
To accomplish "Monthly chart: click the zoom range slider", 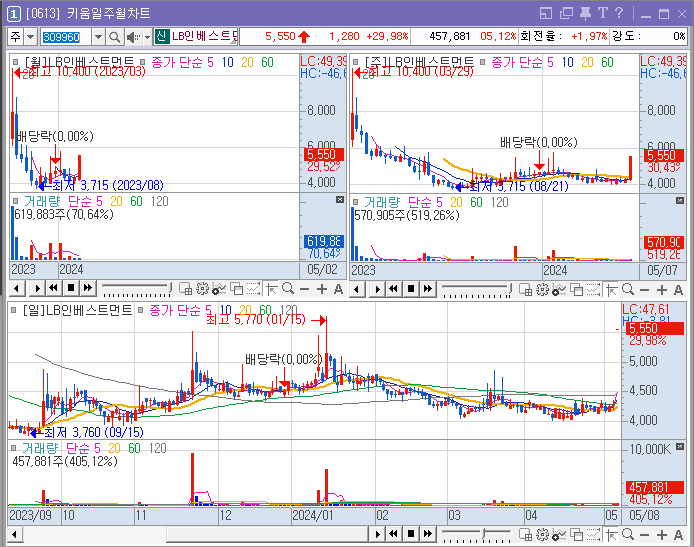I will (x=136, y=289).
